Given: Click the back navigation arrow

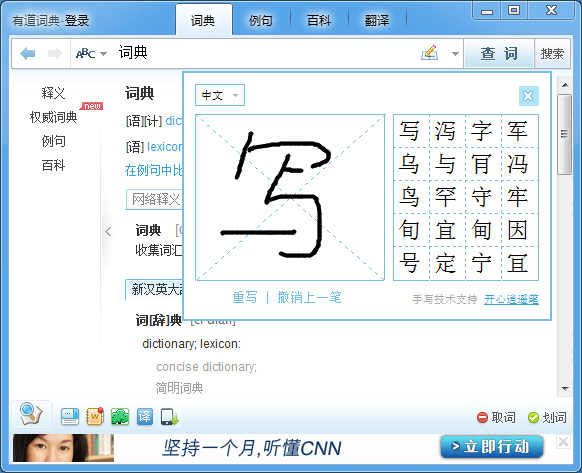Looking at the screenshot, I should [27, 53].
